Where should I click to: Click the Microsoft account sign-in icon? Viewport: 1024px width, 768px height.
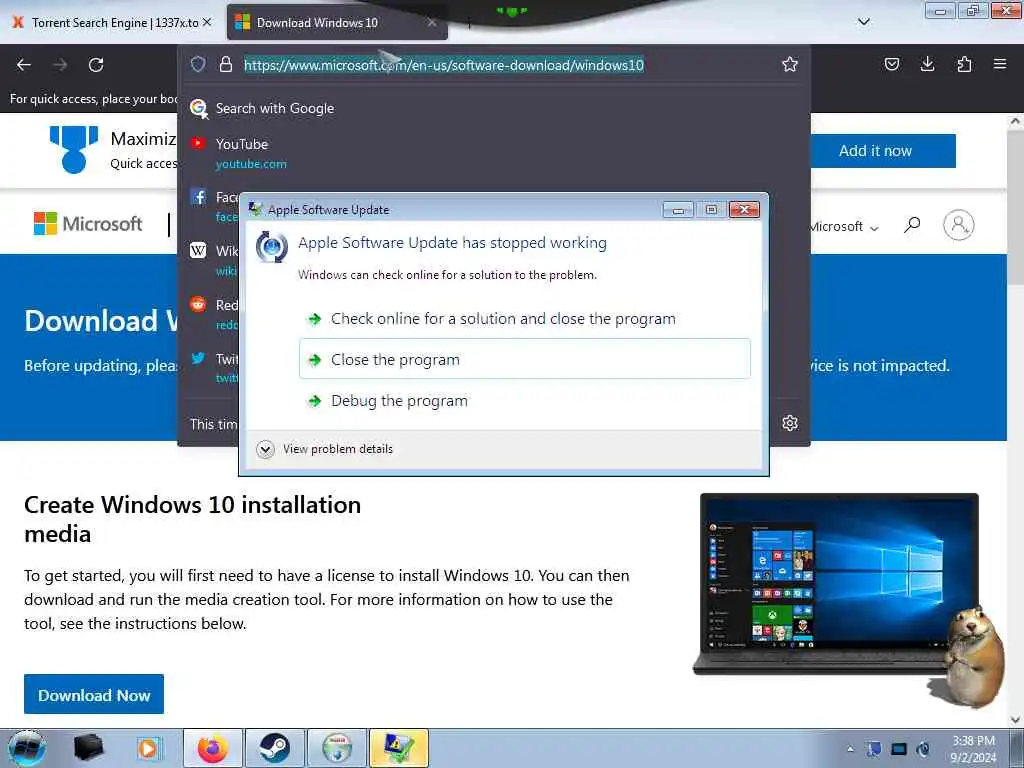(x=959, y=225)
